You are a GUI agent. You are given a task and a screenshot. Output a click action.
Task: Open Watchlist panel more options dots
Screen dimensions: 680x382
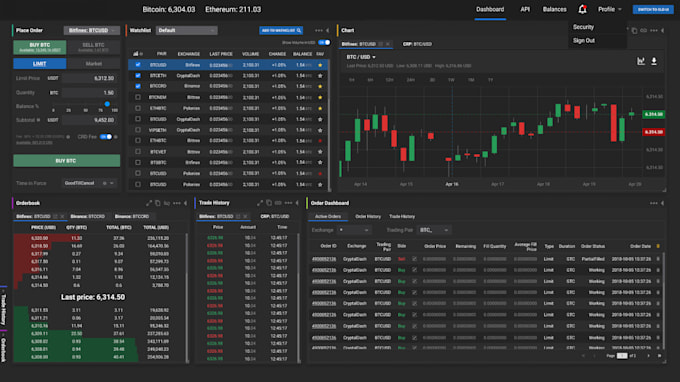pos(319,30)
